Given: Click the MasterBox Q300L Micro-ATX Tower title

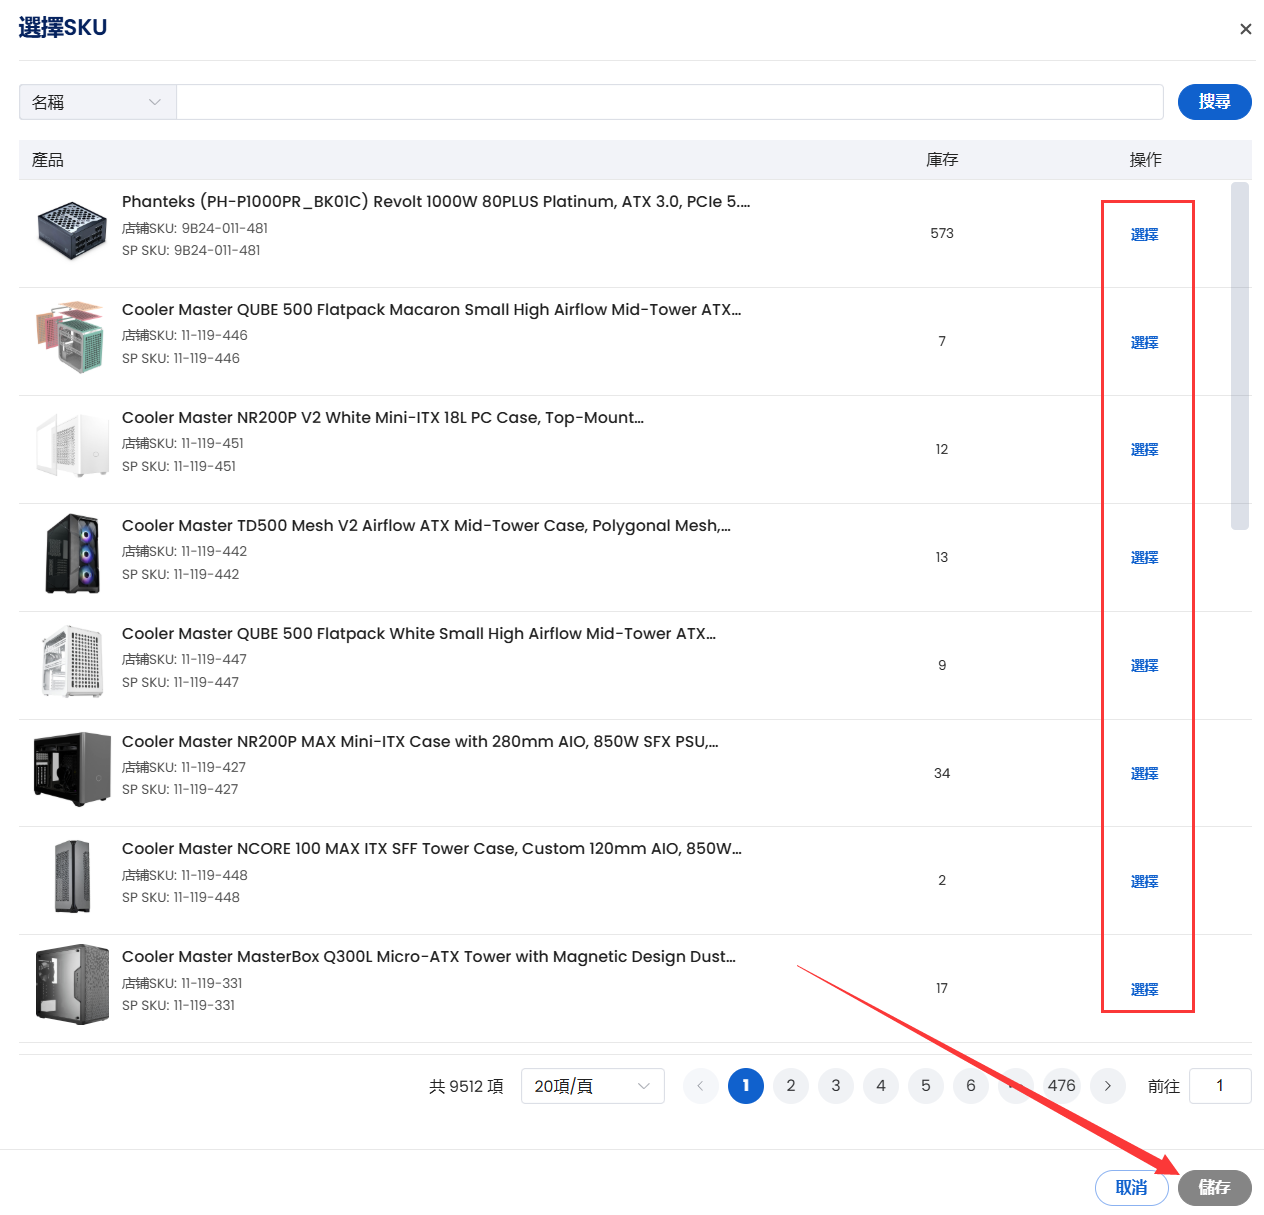Looking at the screenshot, I should pos(429,957).
